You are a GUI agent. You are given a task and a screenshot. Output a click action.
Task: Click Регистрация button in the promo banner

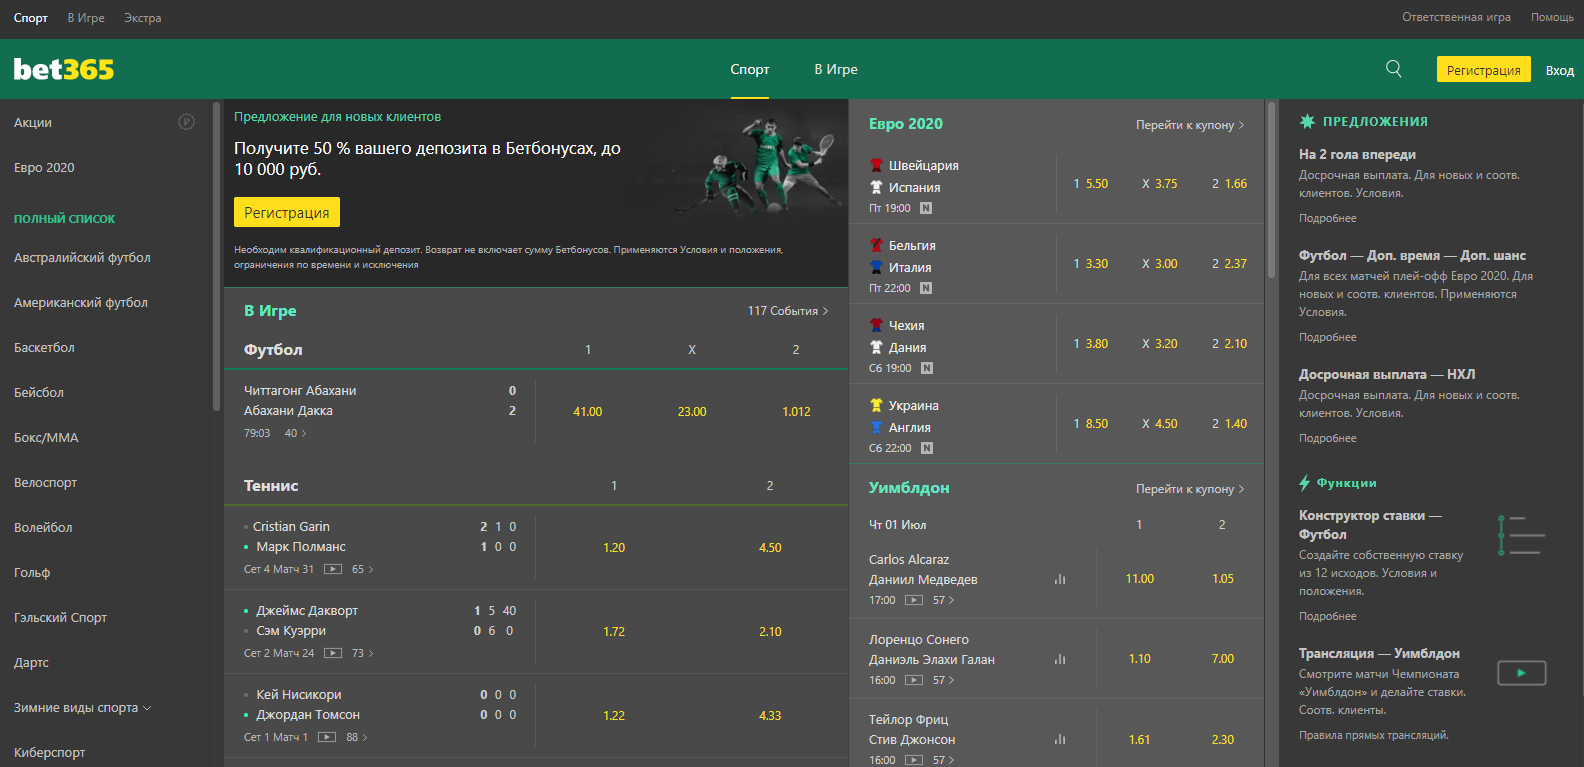(287, 212)
